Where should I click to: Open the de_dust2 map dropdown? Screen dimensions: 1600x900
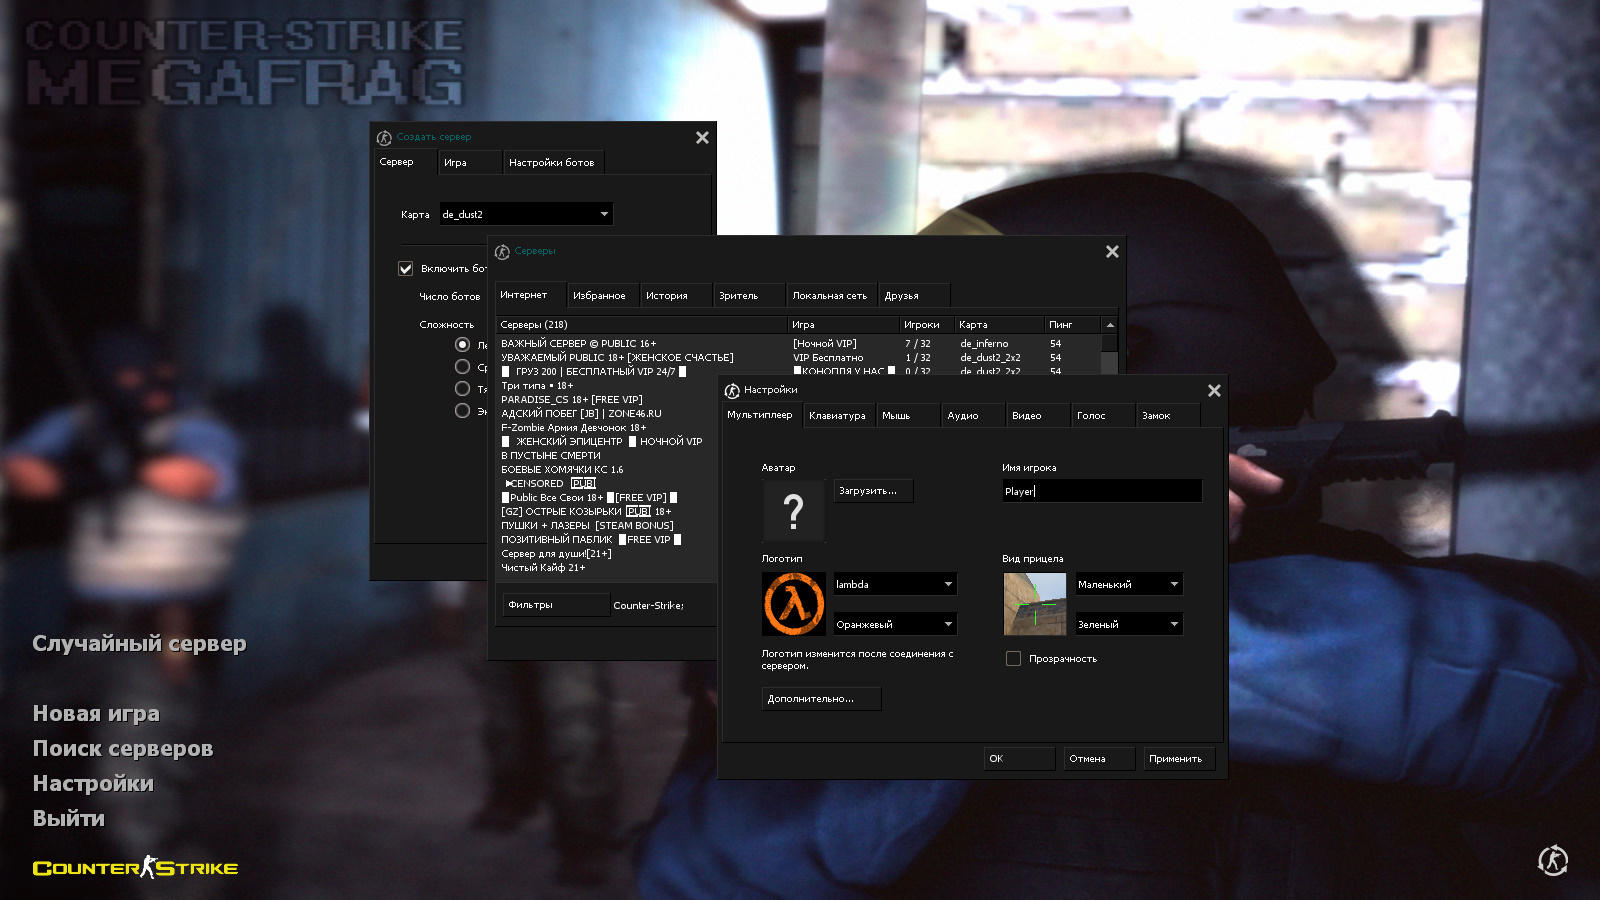coord(526,214)
